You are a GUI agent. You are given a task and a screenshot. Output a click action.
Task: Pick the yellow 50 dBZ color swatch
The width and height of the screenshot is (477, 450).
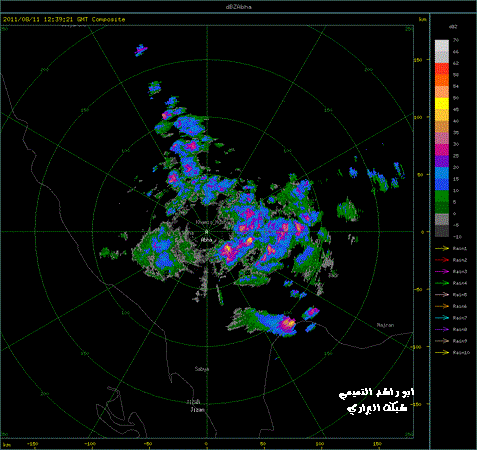442,104
